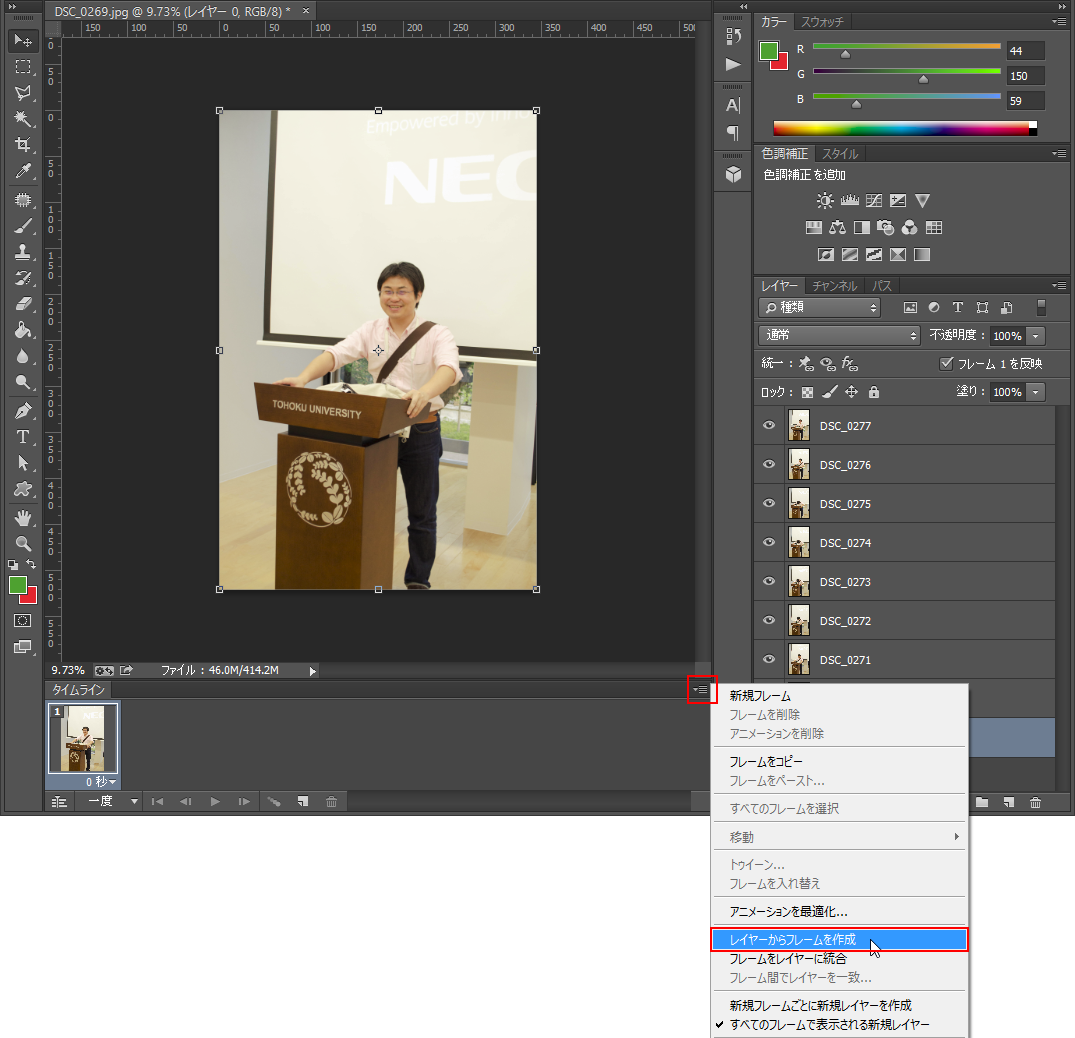Select the Pen tool
The width and height of the screenshot is (1075, 1038).
tap(23, 411)
